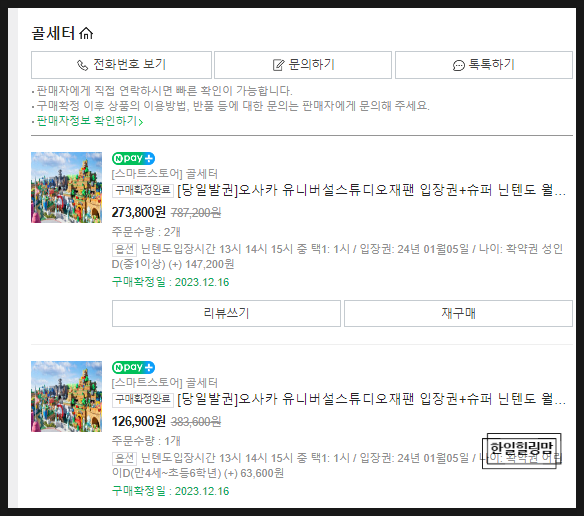Click the 전화번호 보기 button

pyautogui.click(x=121, y=65)
